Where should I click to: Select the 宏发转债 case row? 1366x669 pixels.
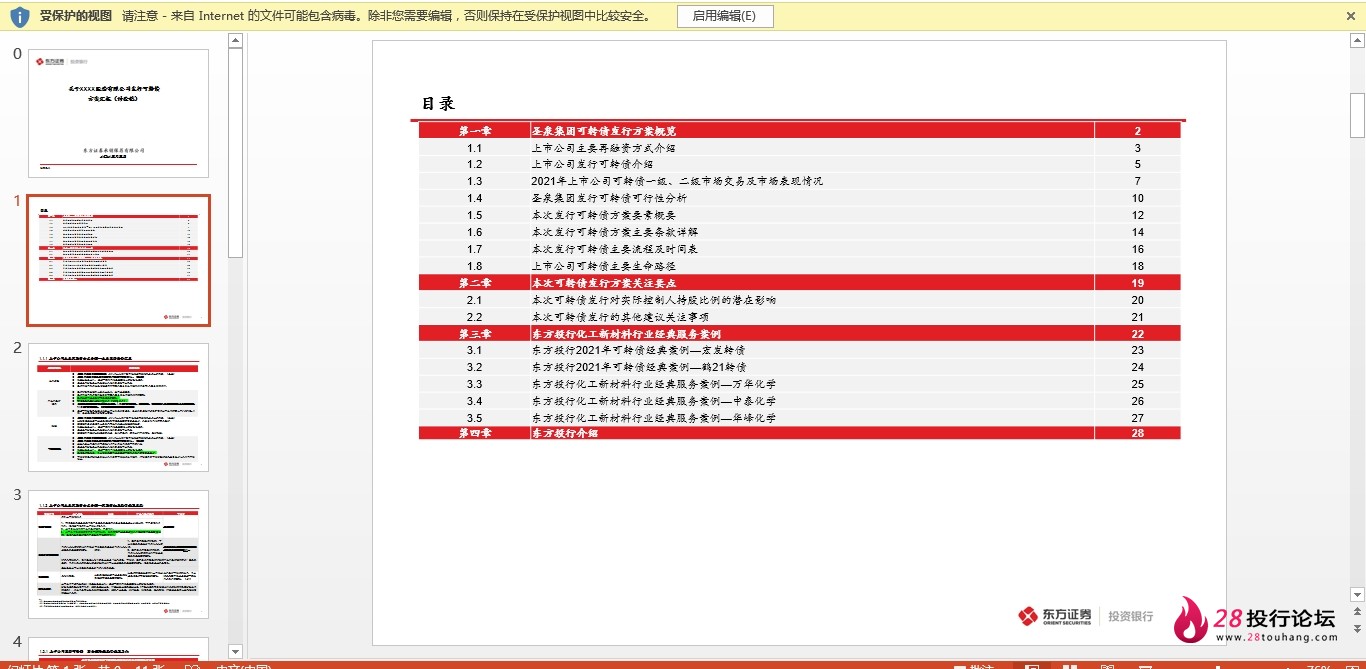(800, 350)
